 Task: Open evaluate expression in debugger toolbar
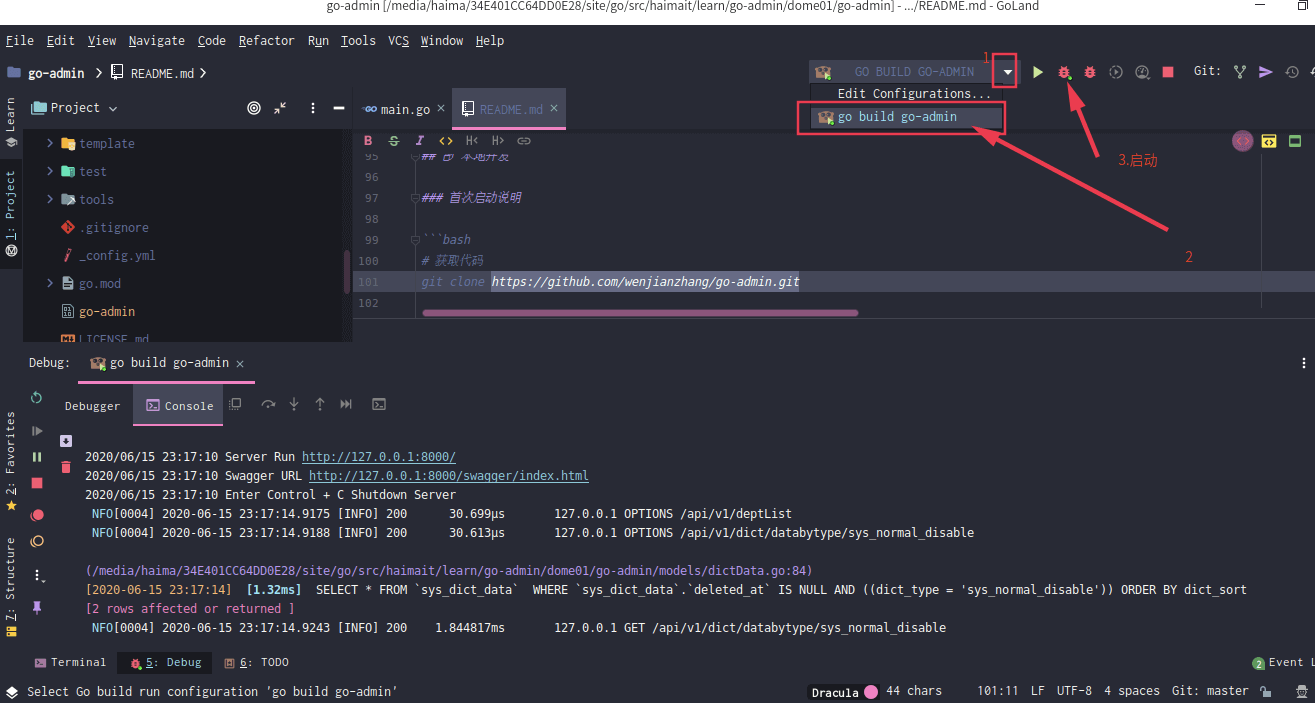click(x=379, y=404)
